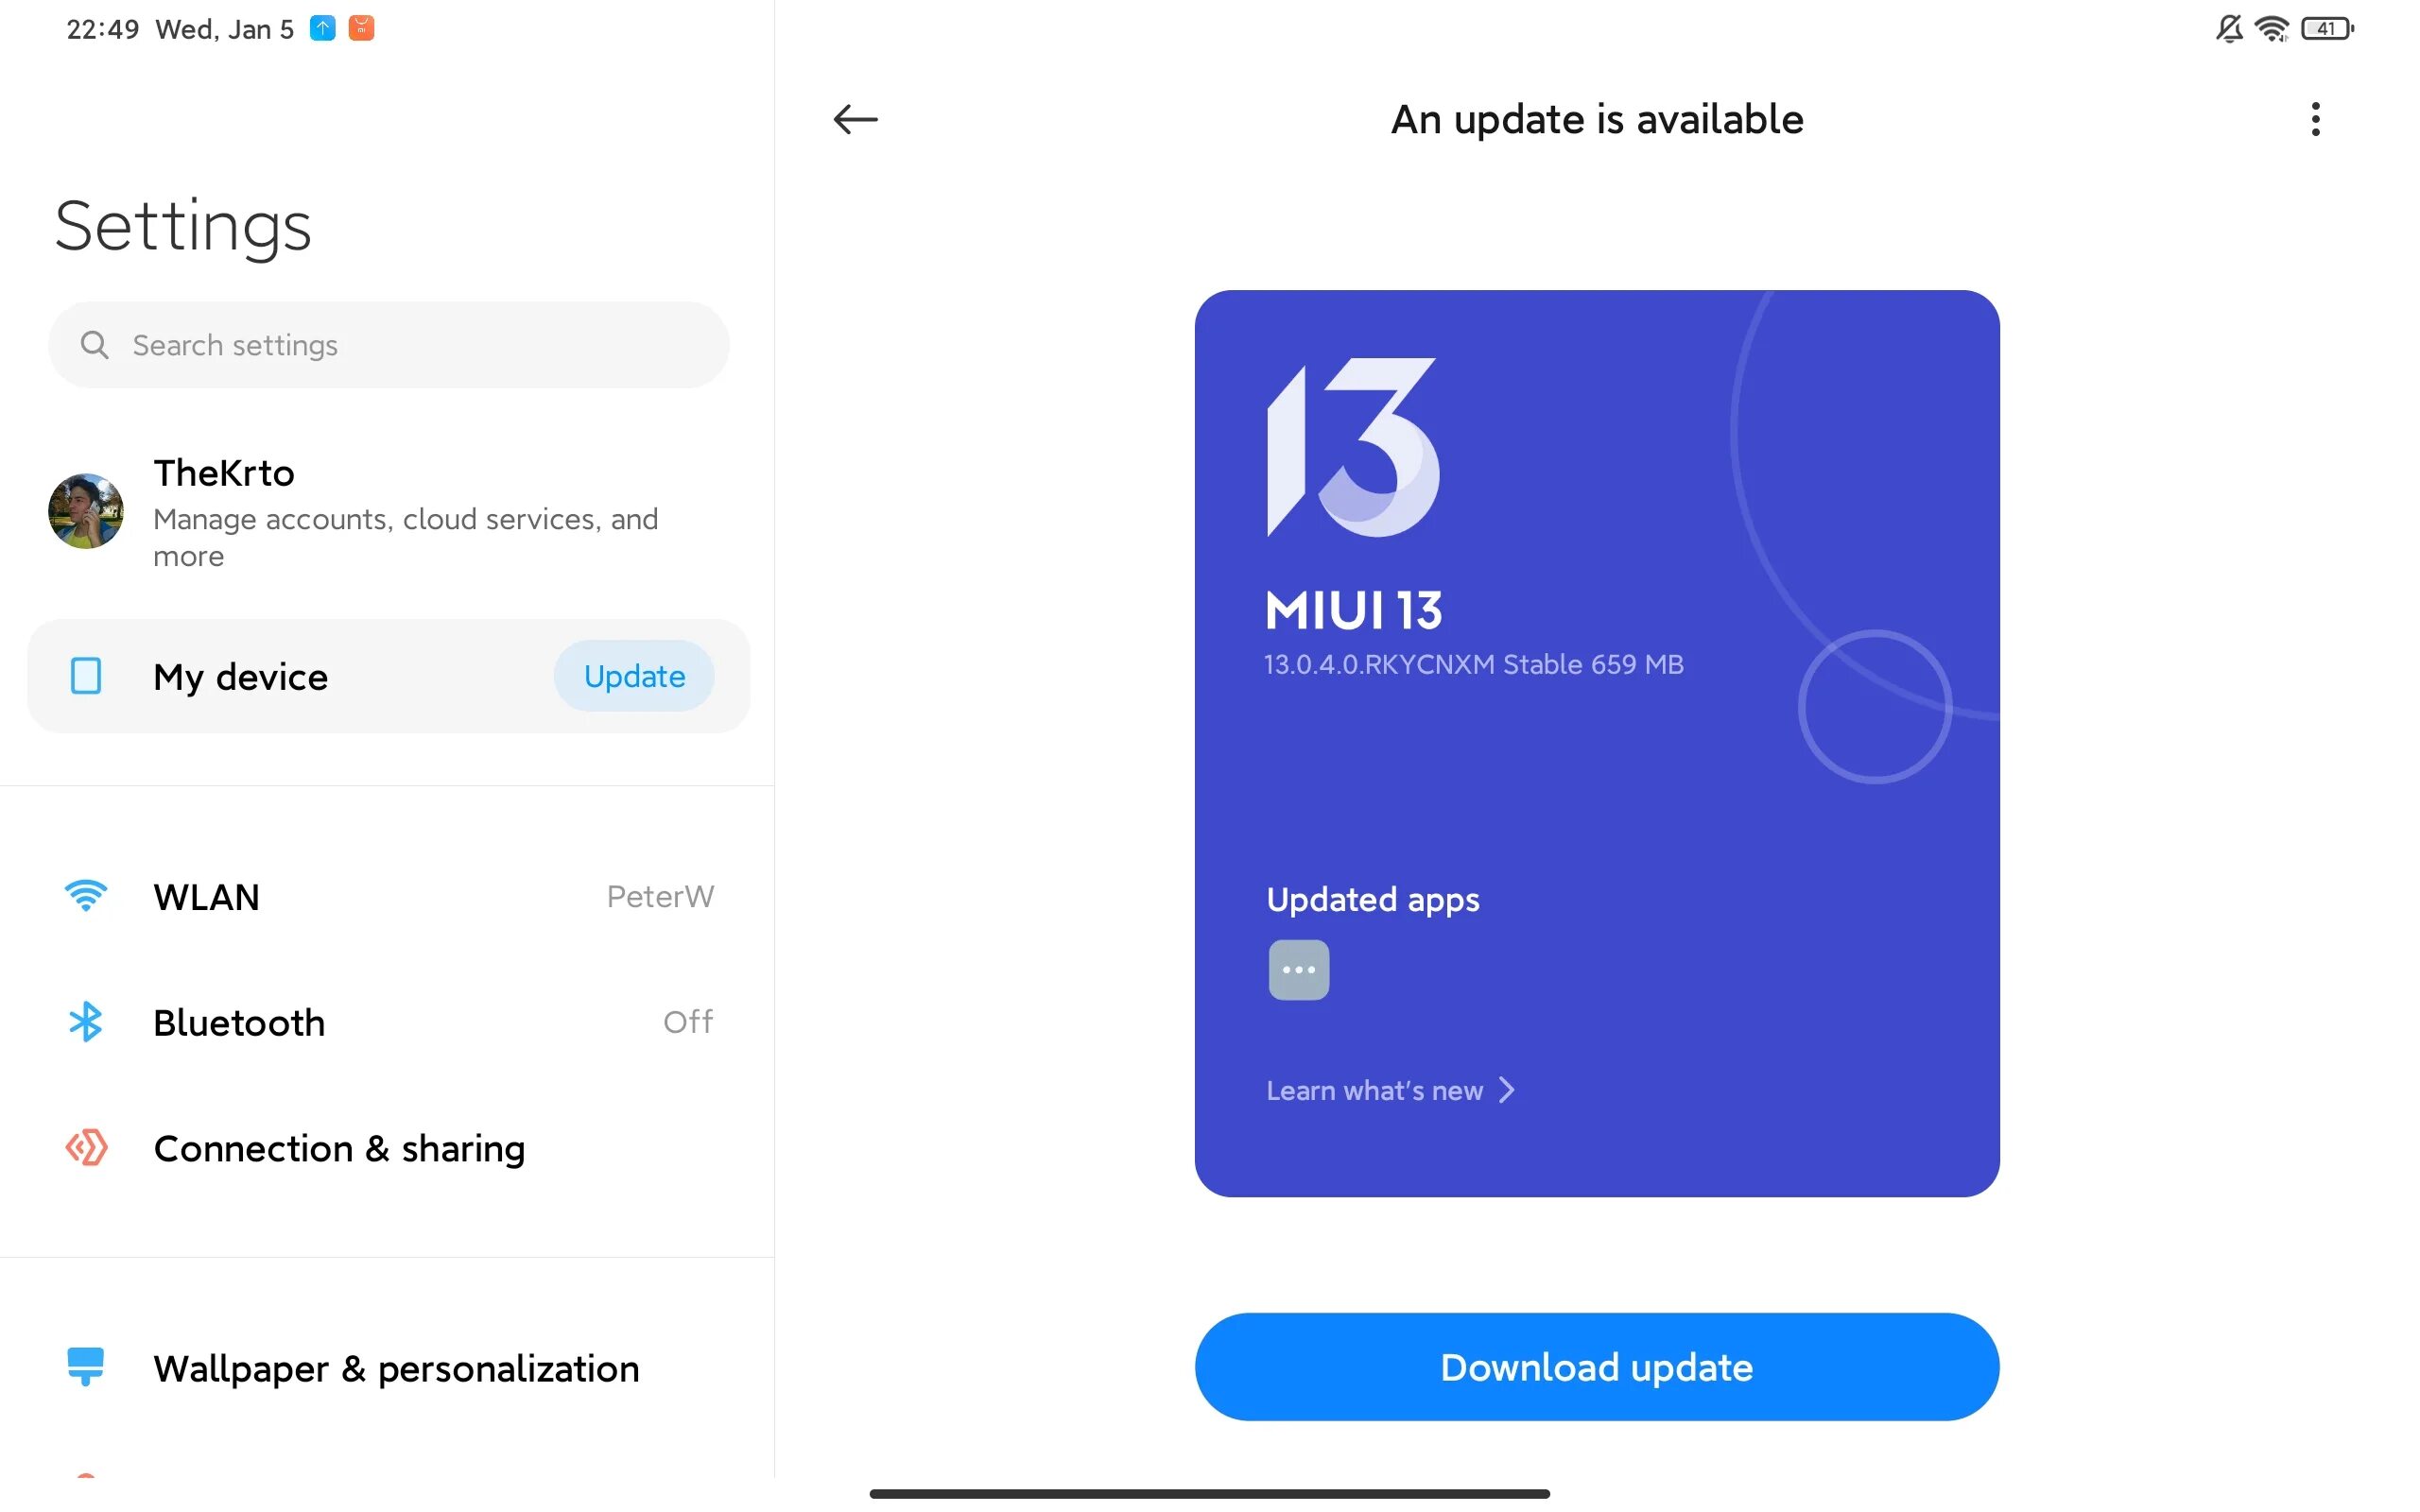Click the back arrow icon

click(x=852, y=118)
